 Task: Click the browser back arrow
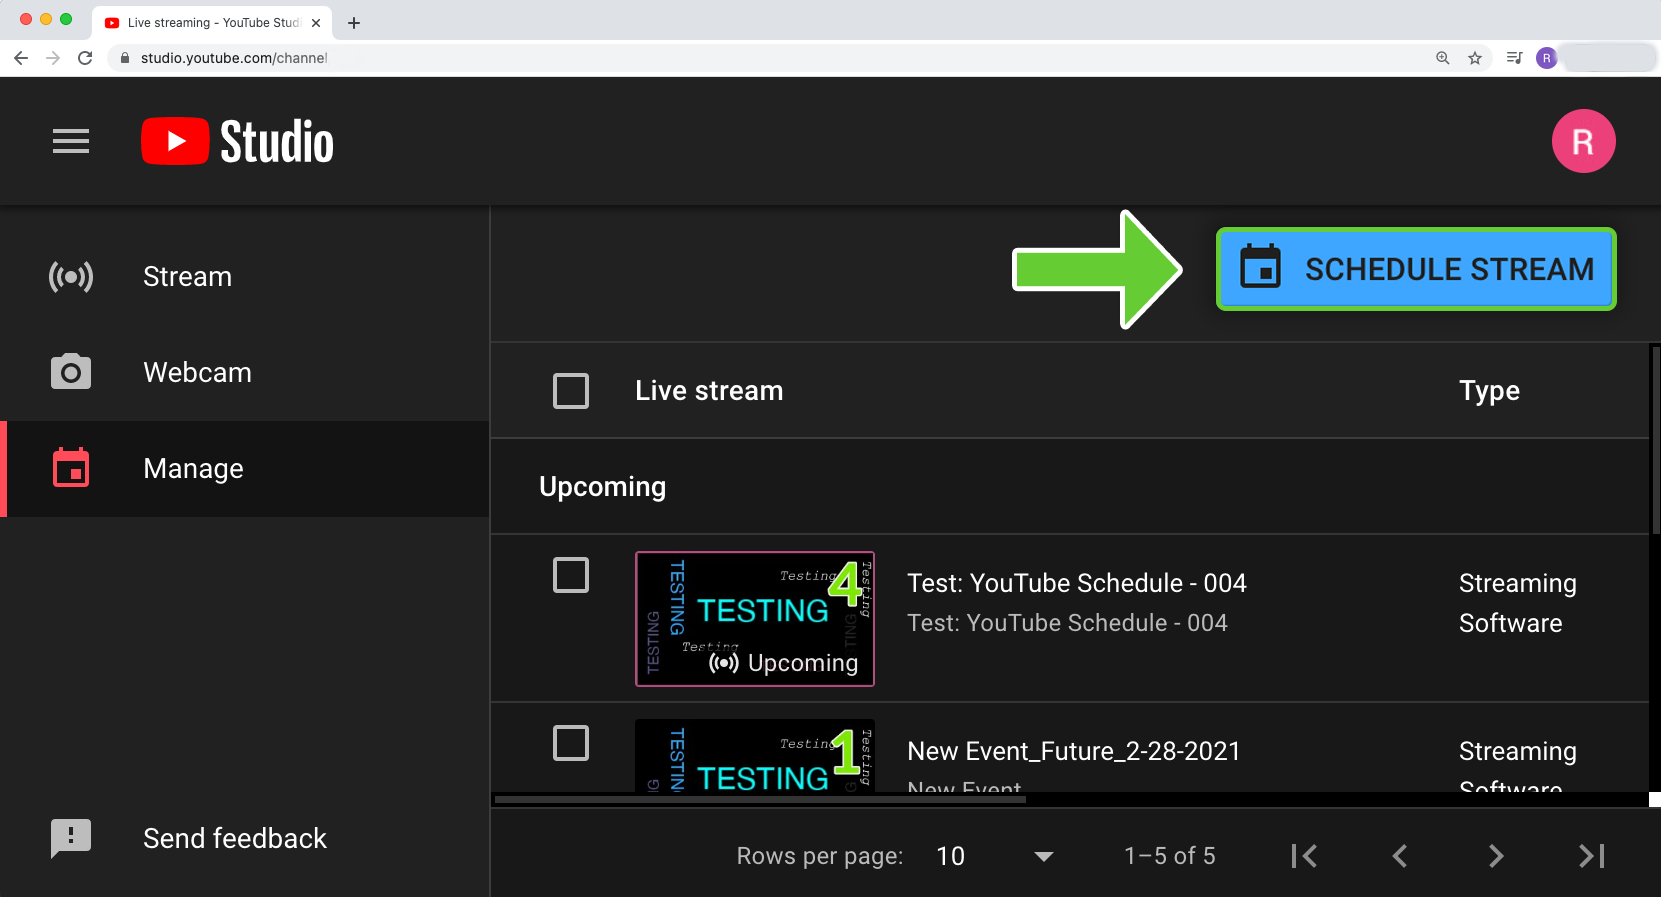[21, 58]
